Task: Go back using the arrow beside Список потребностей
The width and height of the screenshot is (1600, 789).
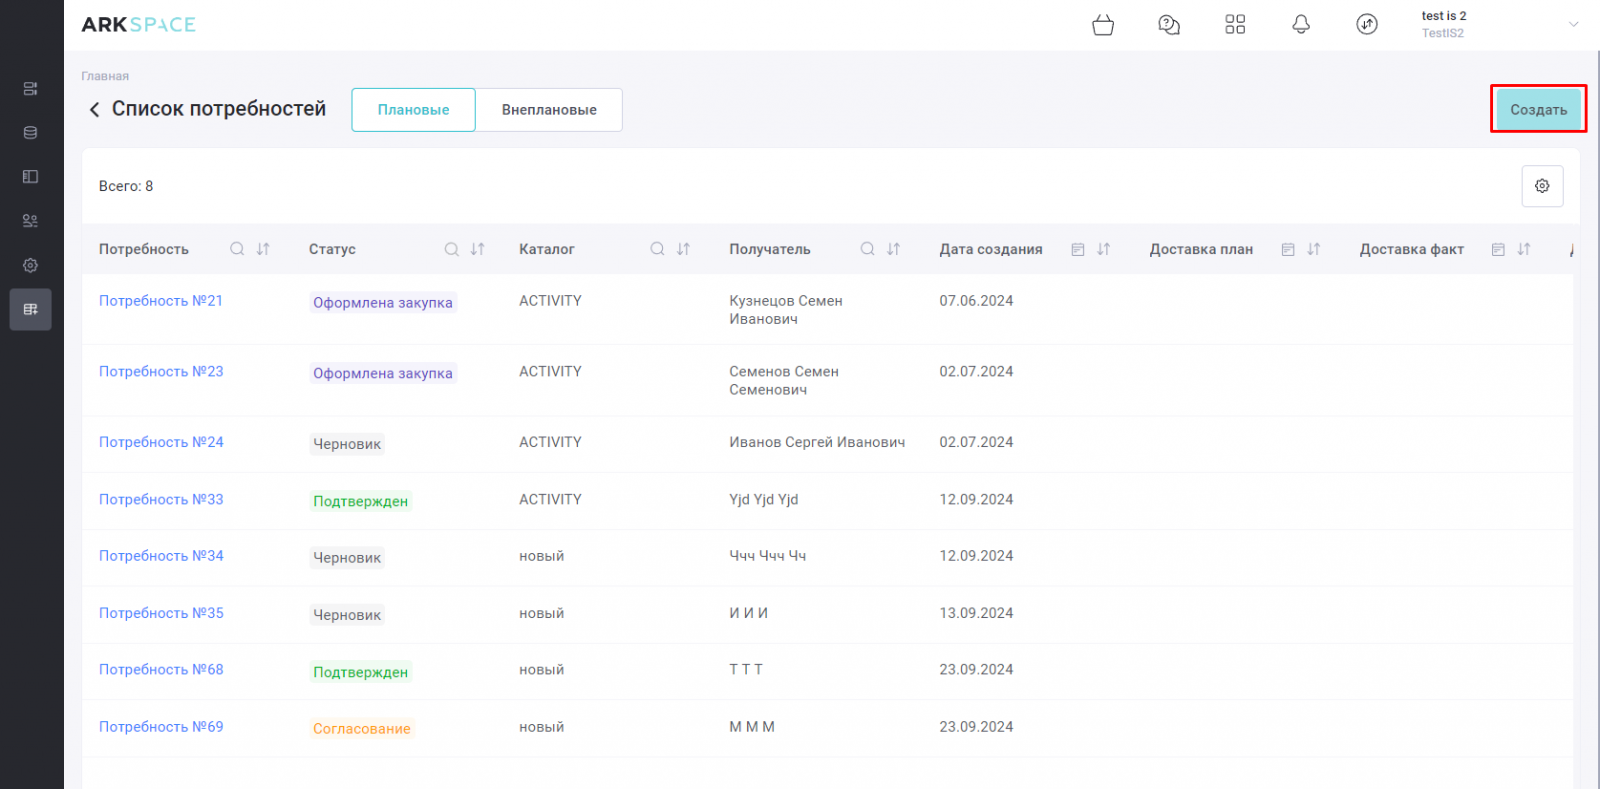Action: [x=94, y=109]
